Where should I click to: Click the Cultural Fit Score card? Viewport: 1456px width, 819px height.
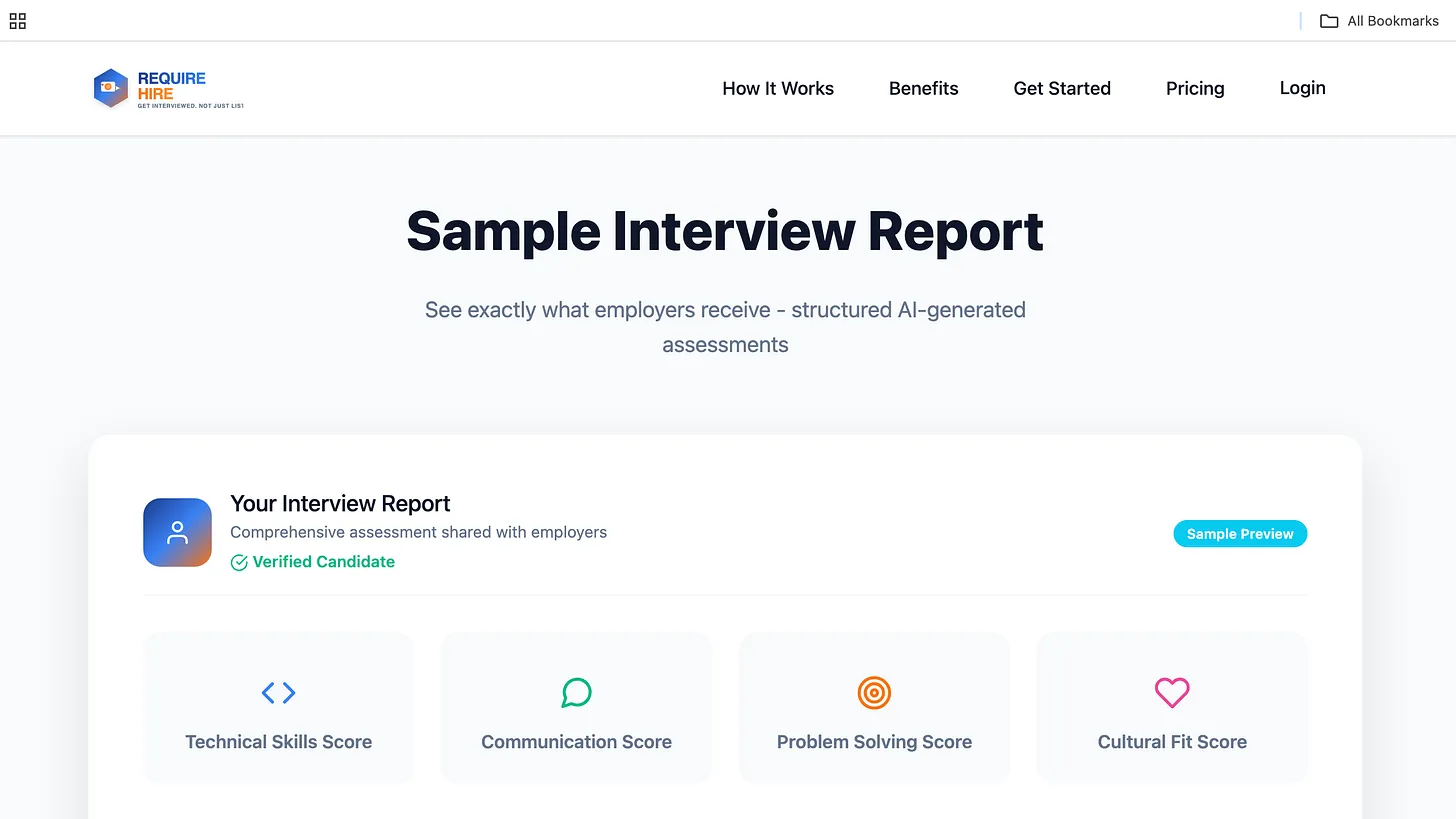tap(1171, 706)
